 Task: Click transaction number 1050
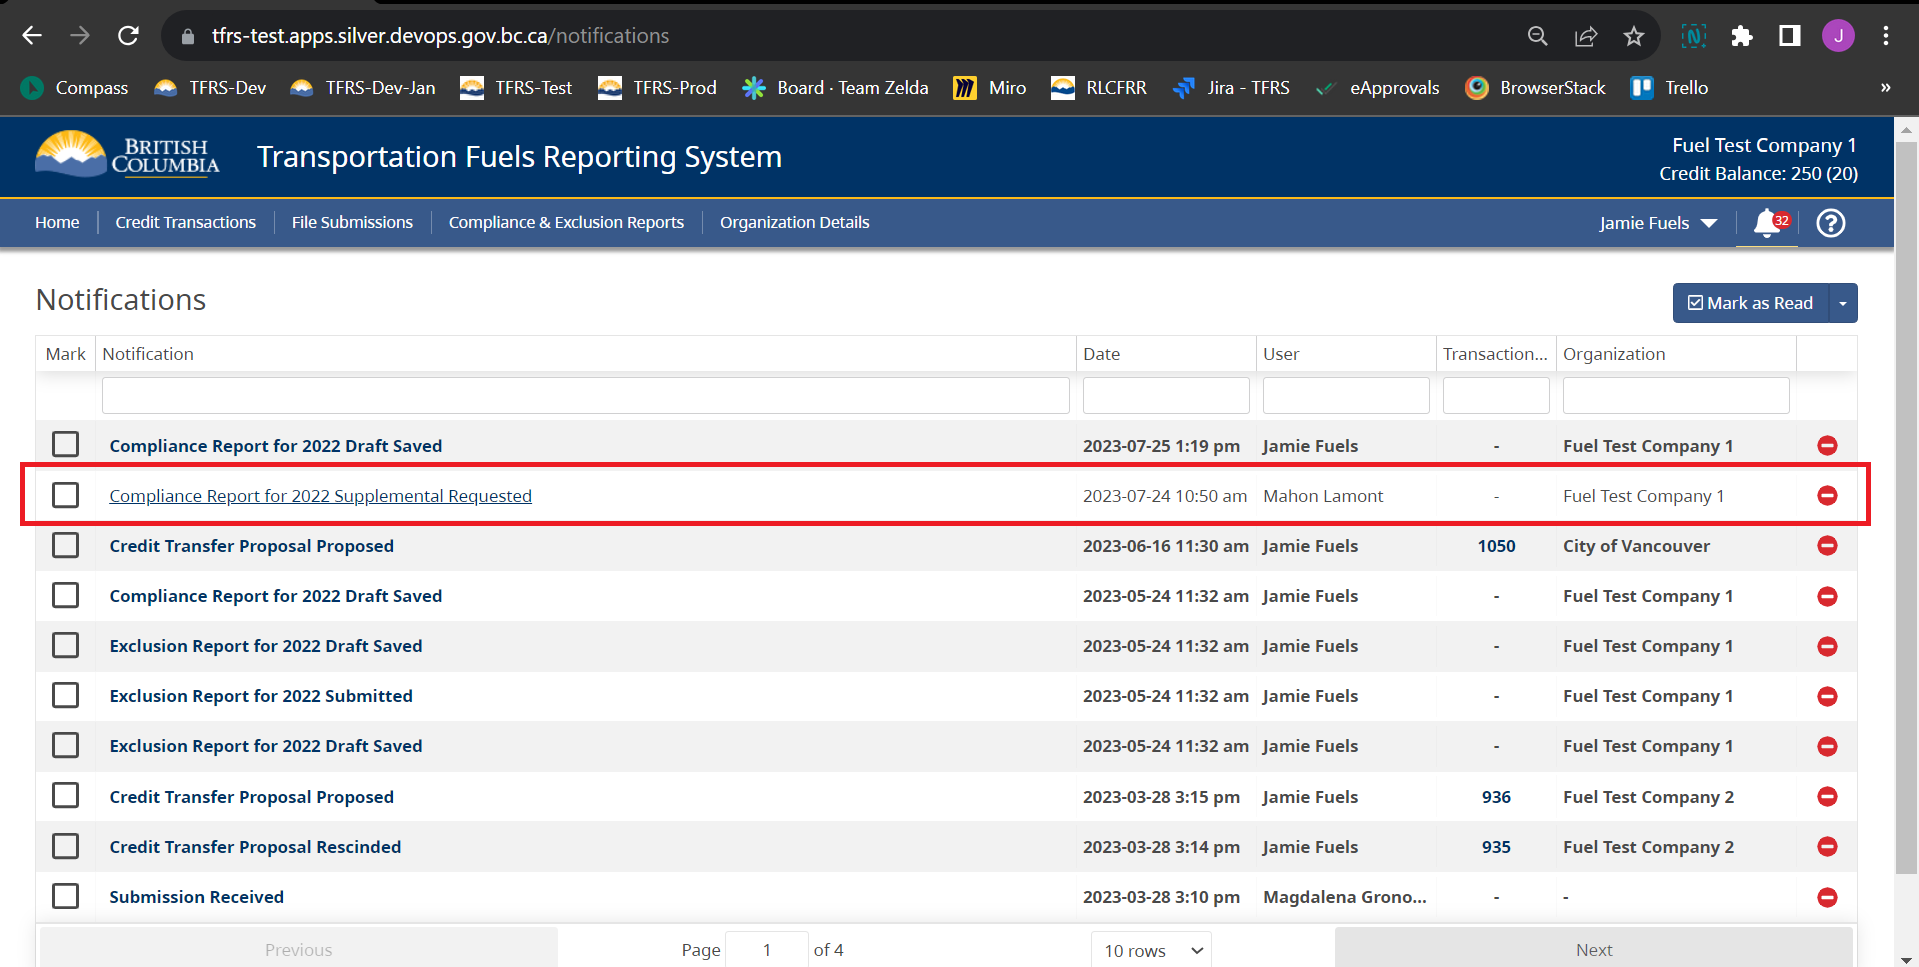(1496, 546)
